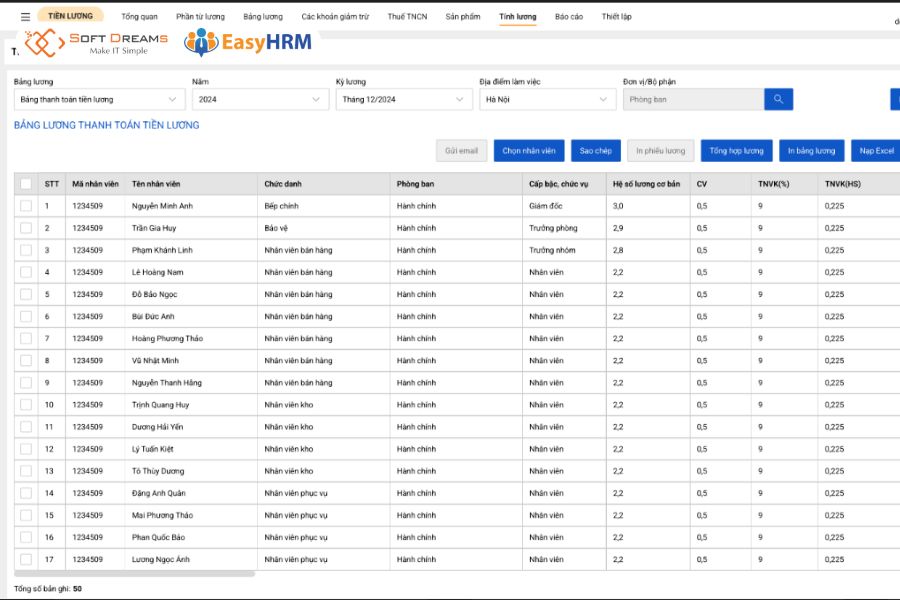Viewport: 900px width, 600px height.
Task: Click the horizontal scrollbar below the table
Action: click(135, 573)
